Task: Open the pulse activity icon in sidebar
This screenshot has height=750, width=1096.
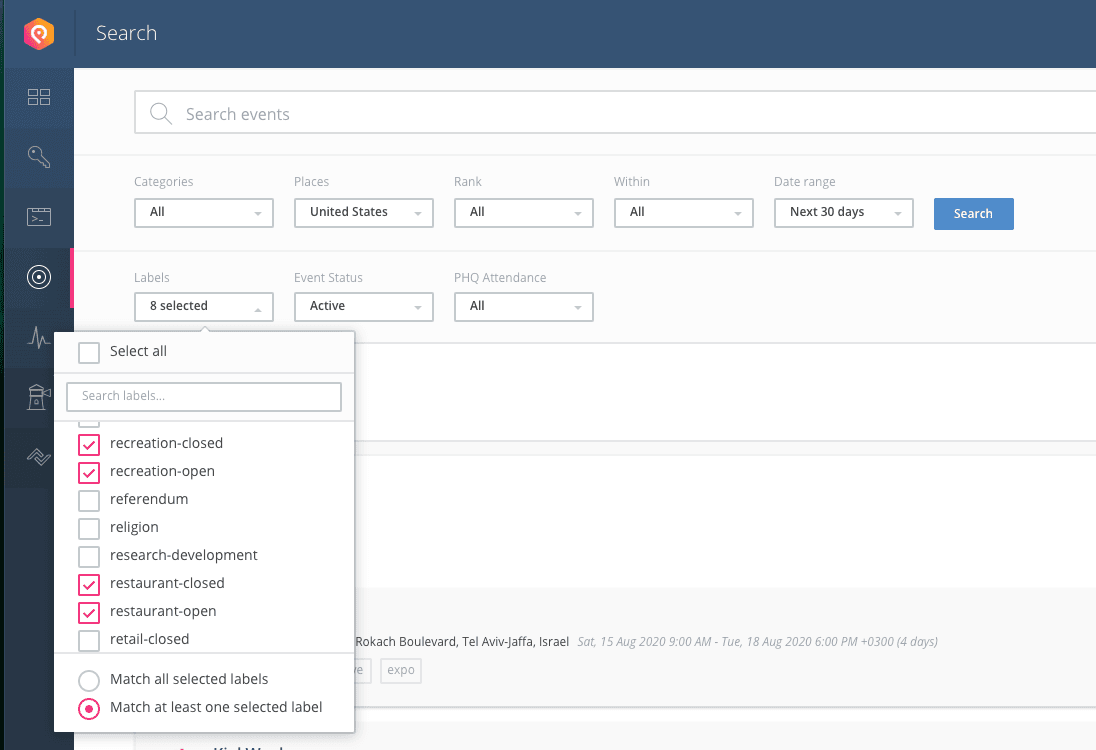Action: click(x=38, y=338)
